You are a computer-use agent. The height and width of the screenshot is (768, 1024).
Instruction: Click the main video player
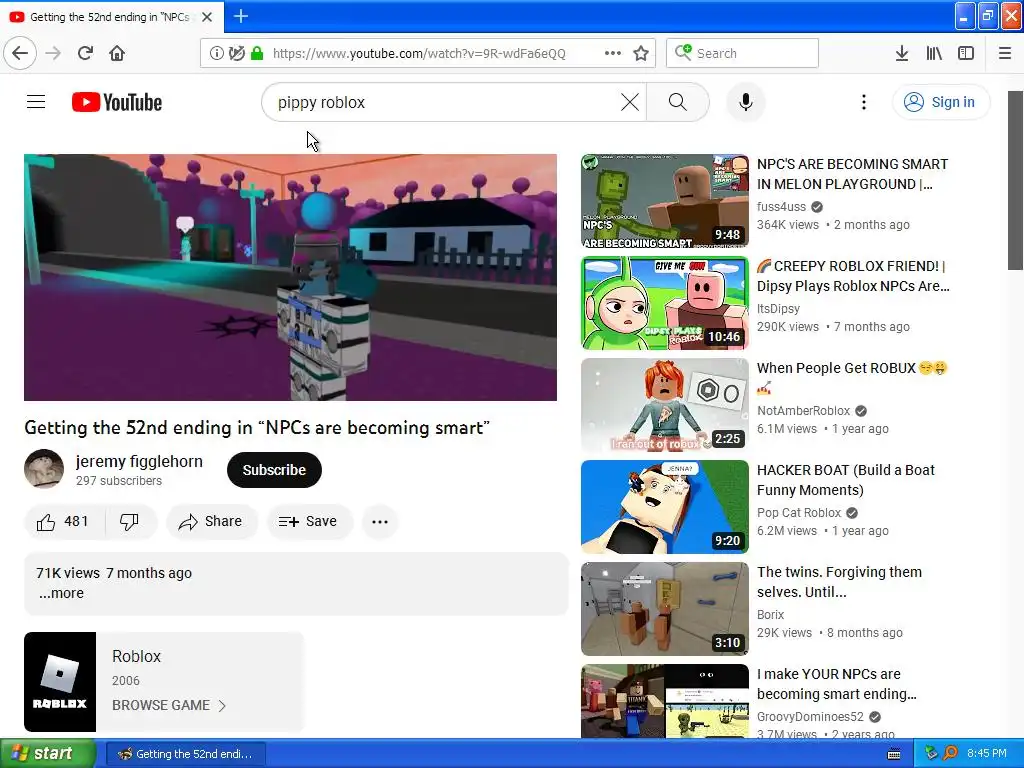tap(291, 277)
